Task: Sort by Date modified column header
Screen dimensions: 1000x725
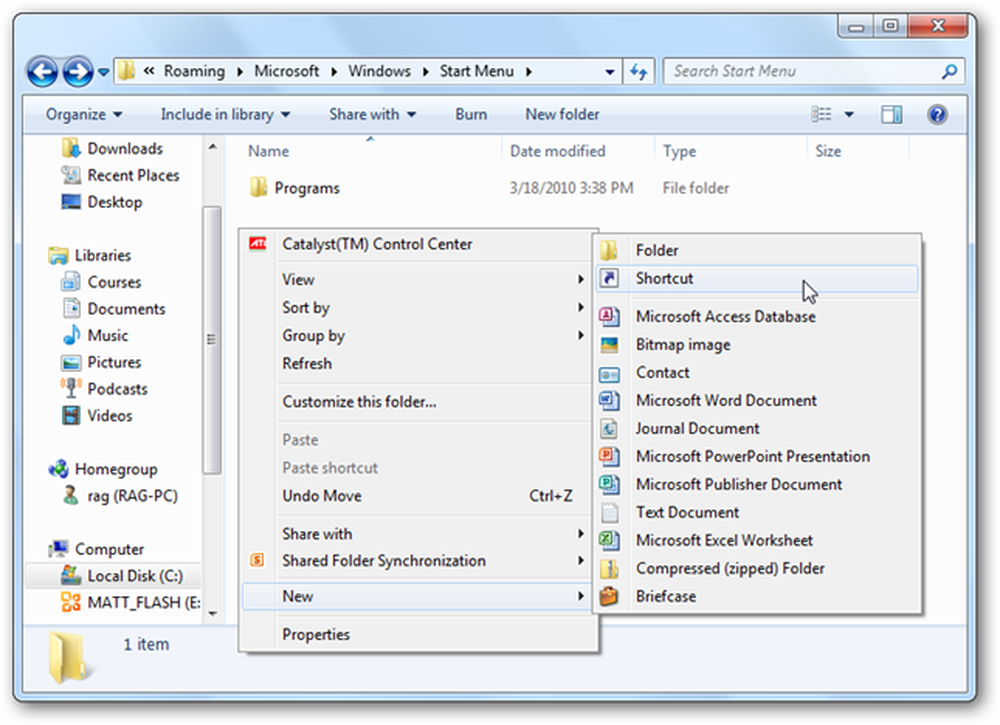Action: (x=557, y=152)
